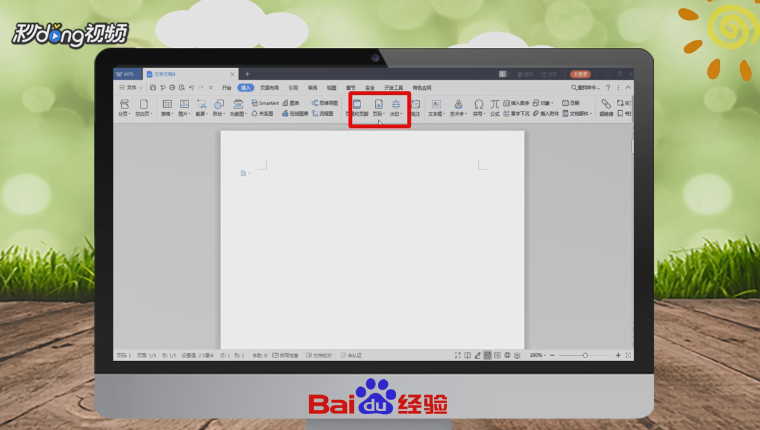This screenshot has height=430, width=760.
Task: Open the 视图 view tab
Action: click(x=332, y=88)
